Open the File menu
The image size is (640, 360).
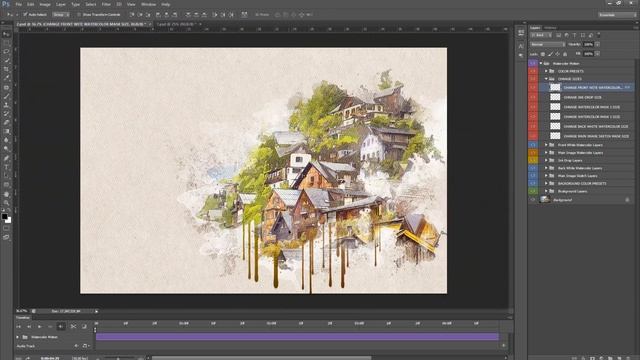click(18, 4)
